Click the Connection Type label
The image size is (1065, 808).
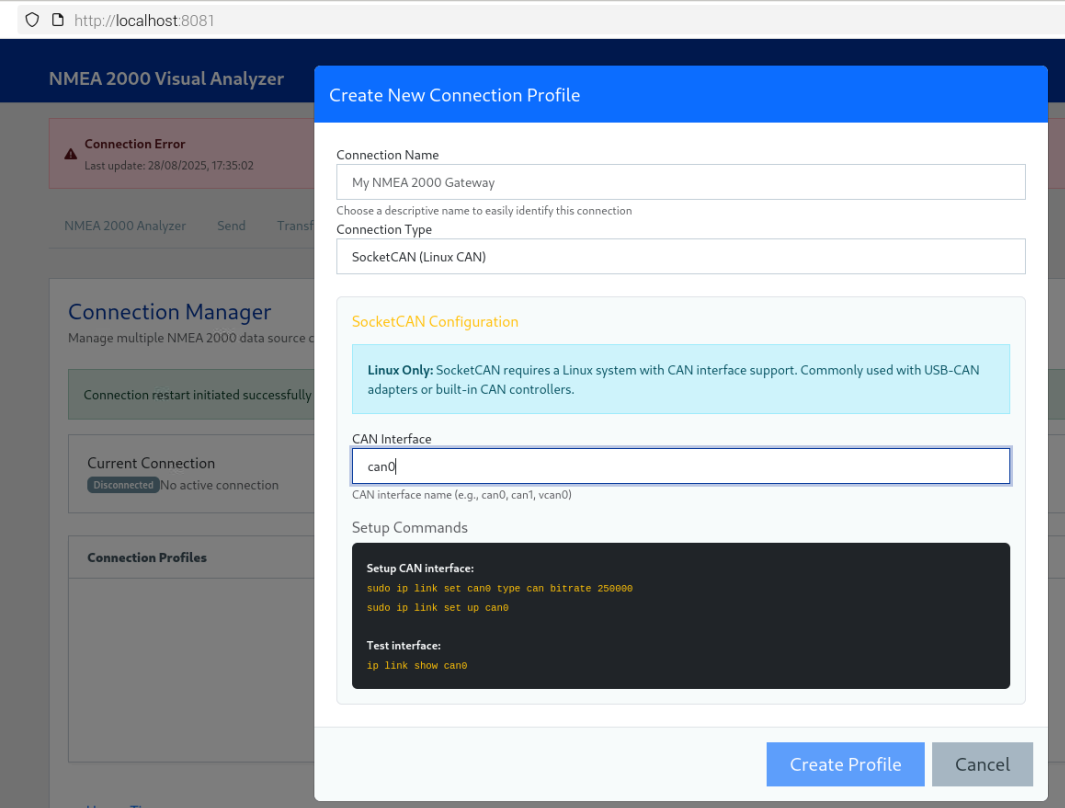coord(384,229)
